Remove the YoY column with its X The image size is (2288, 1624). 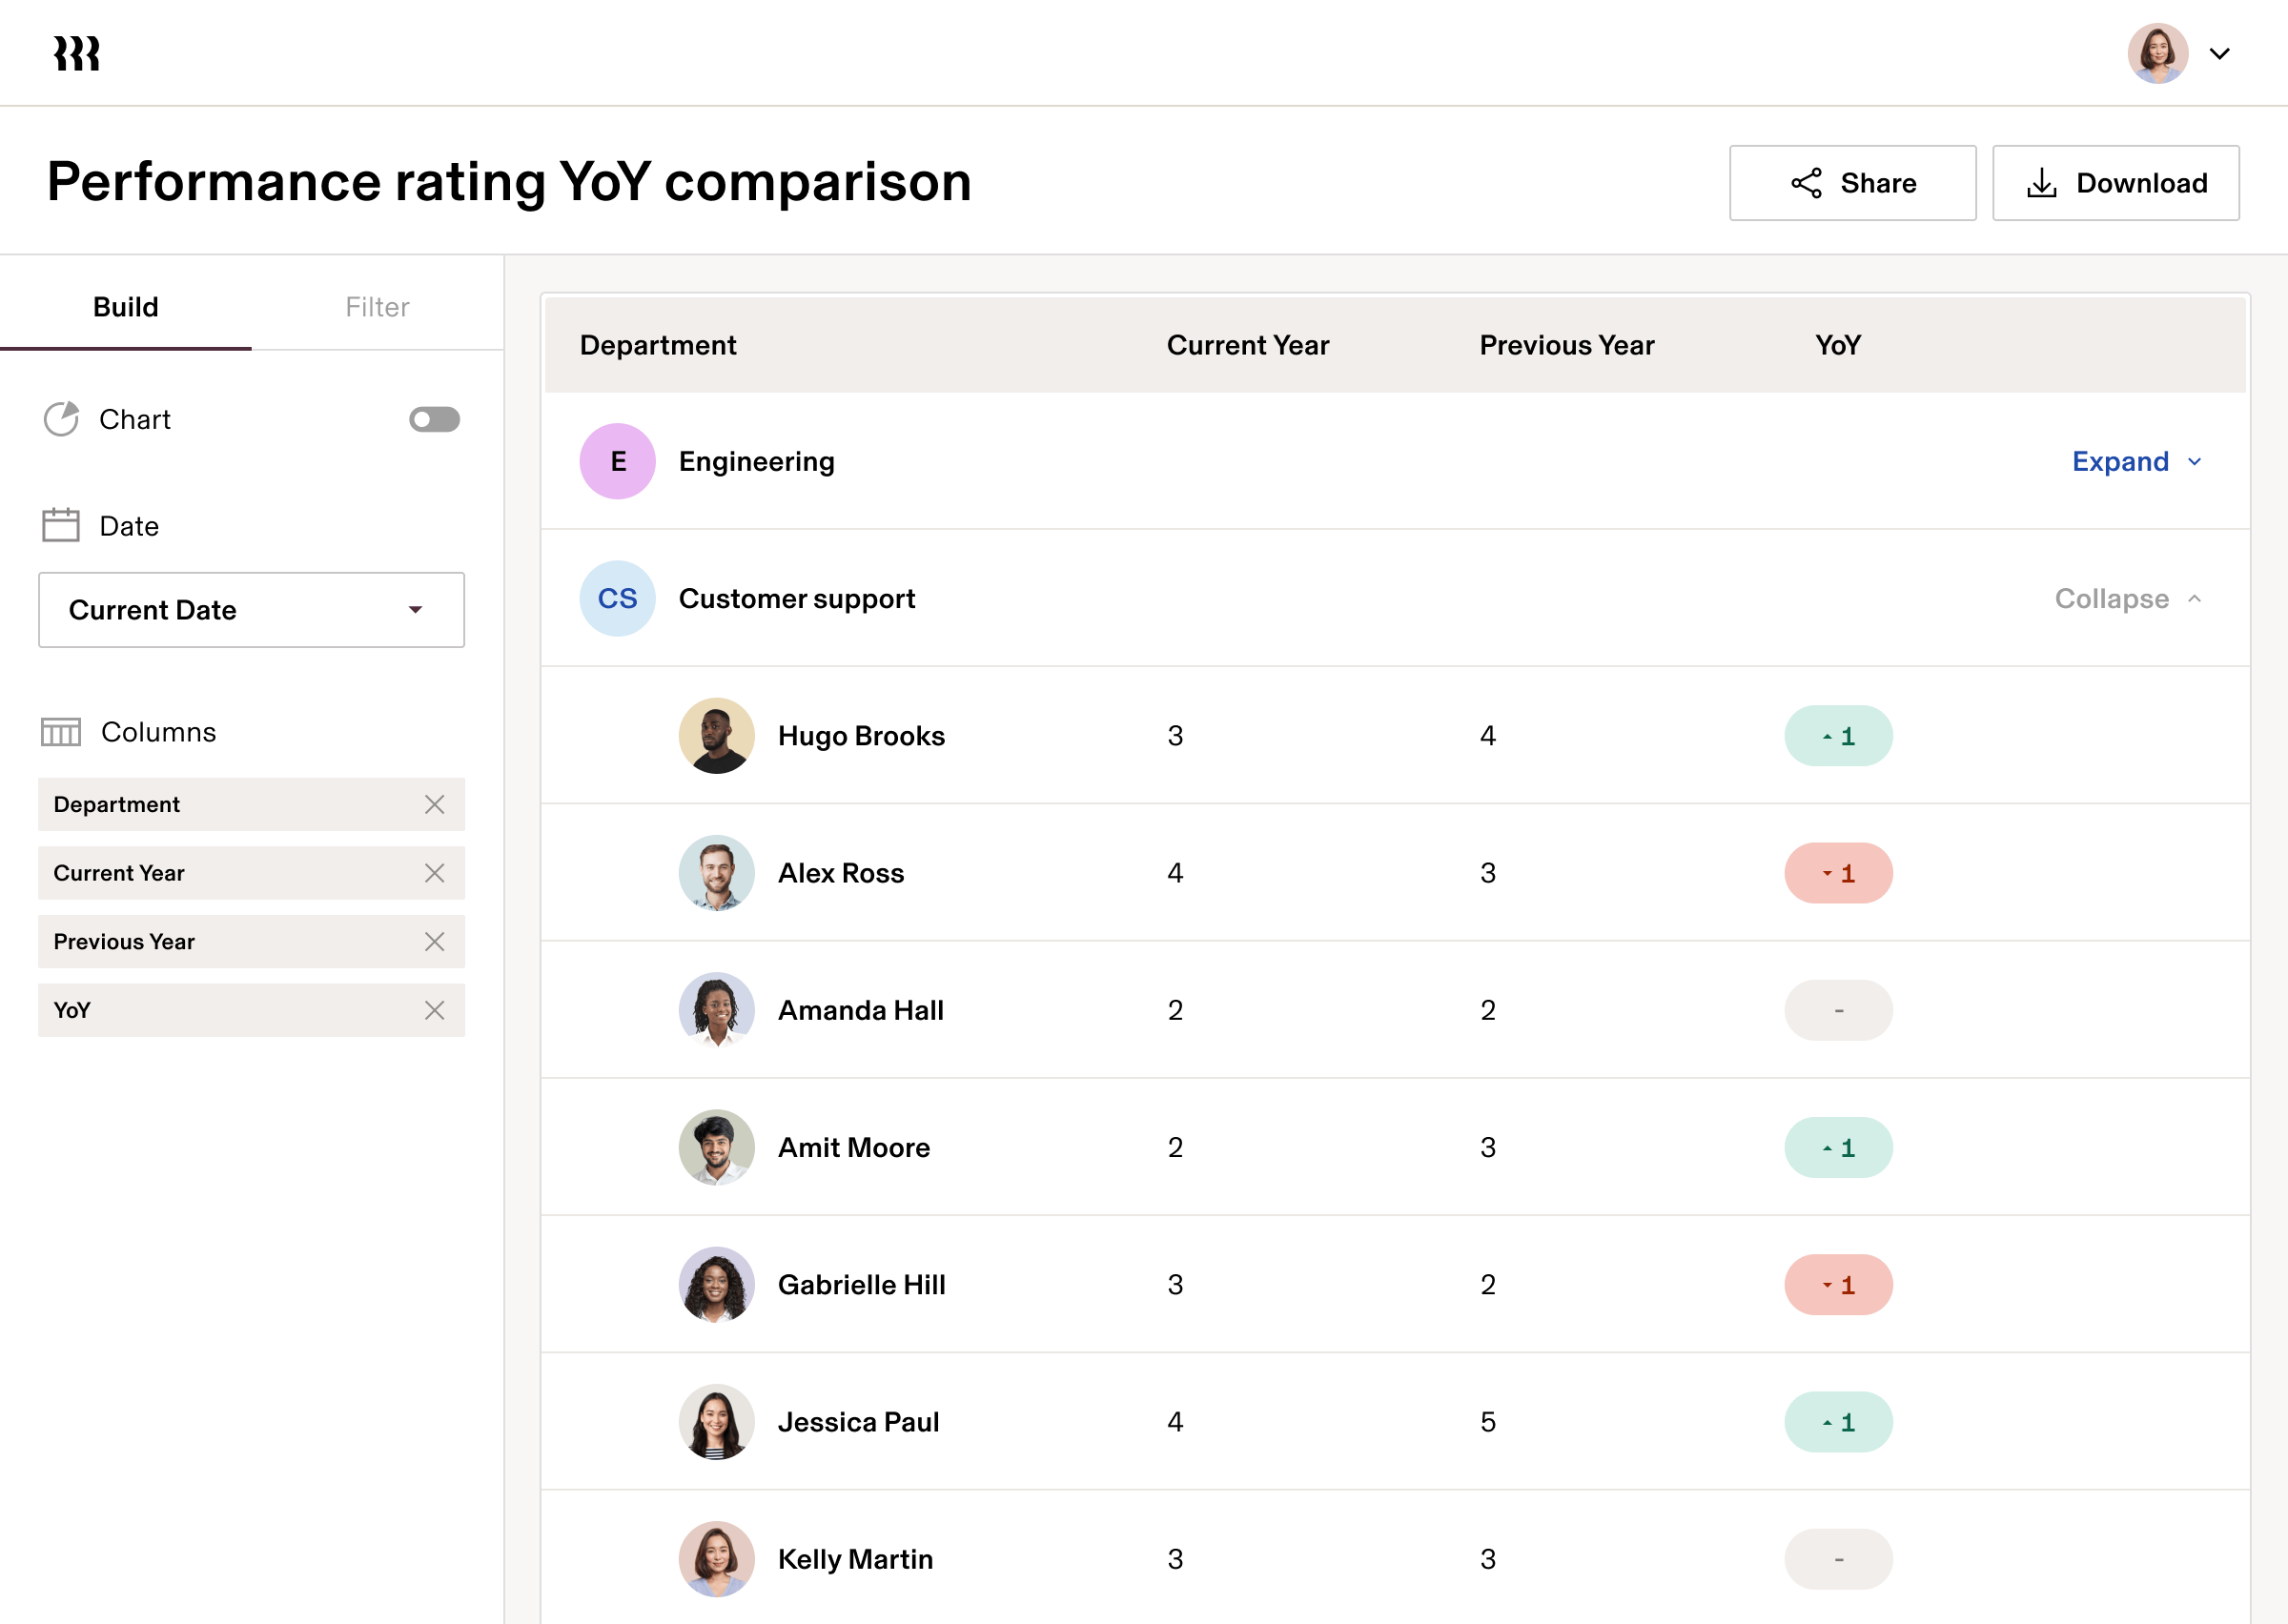tap(435, 1010)
